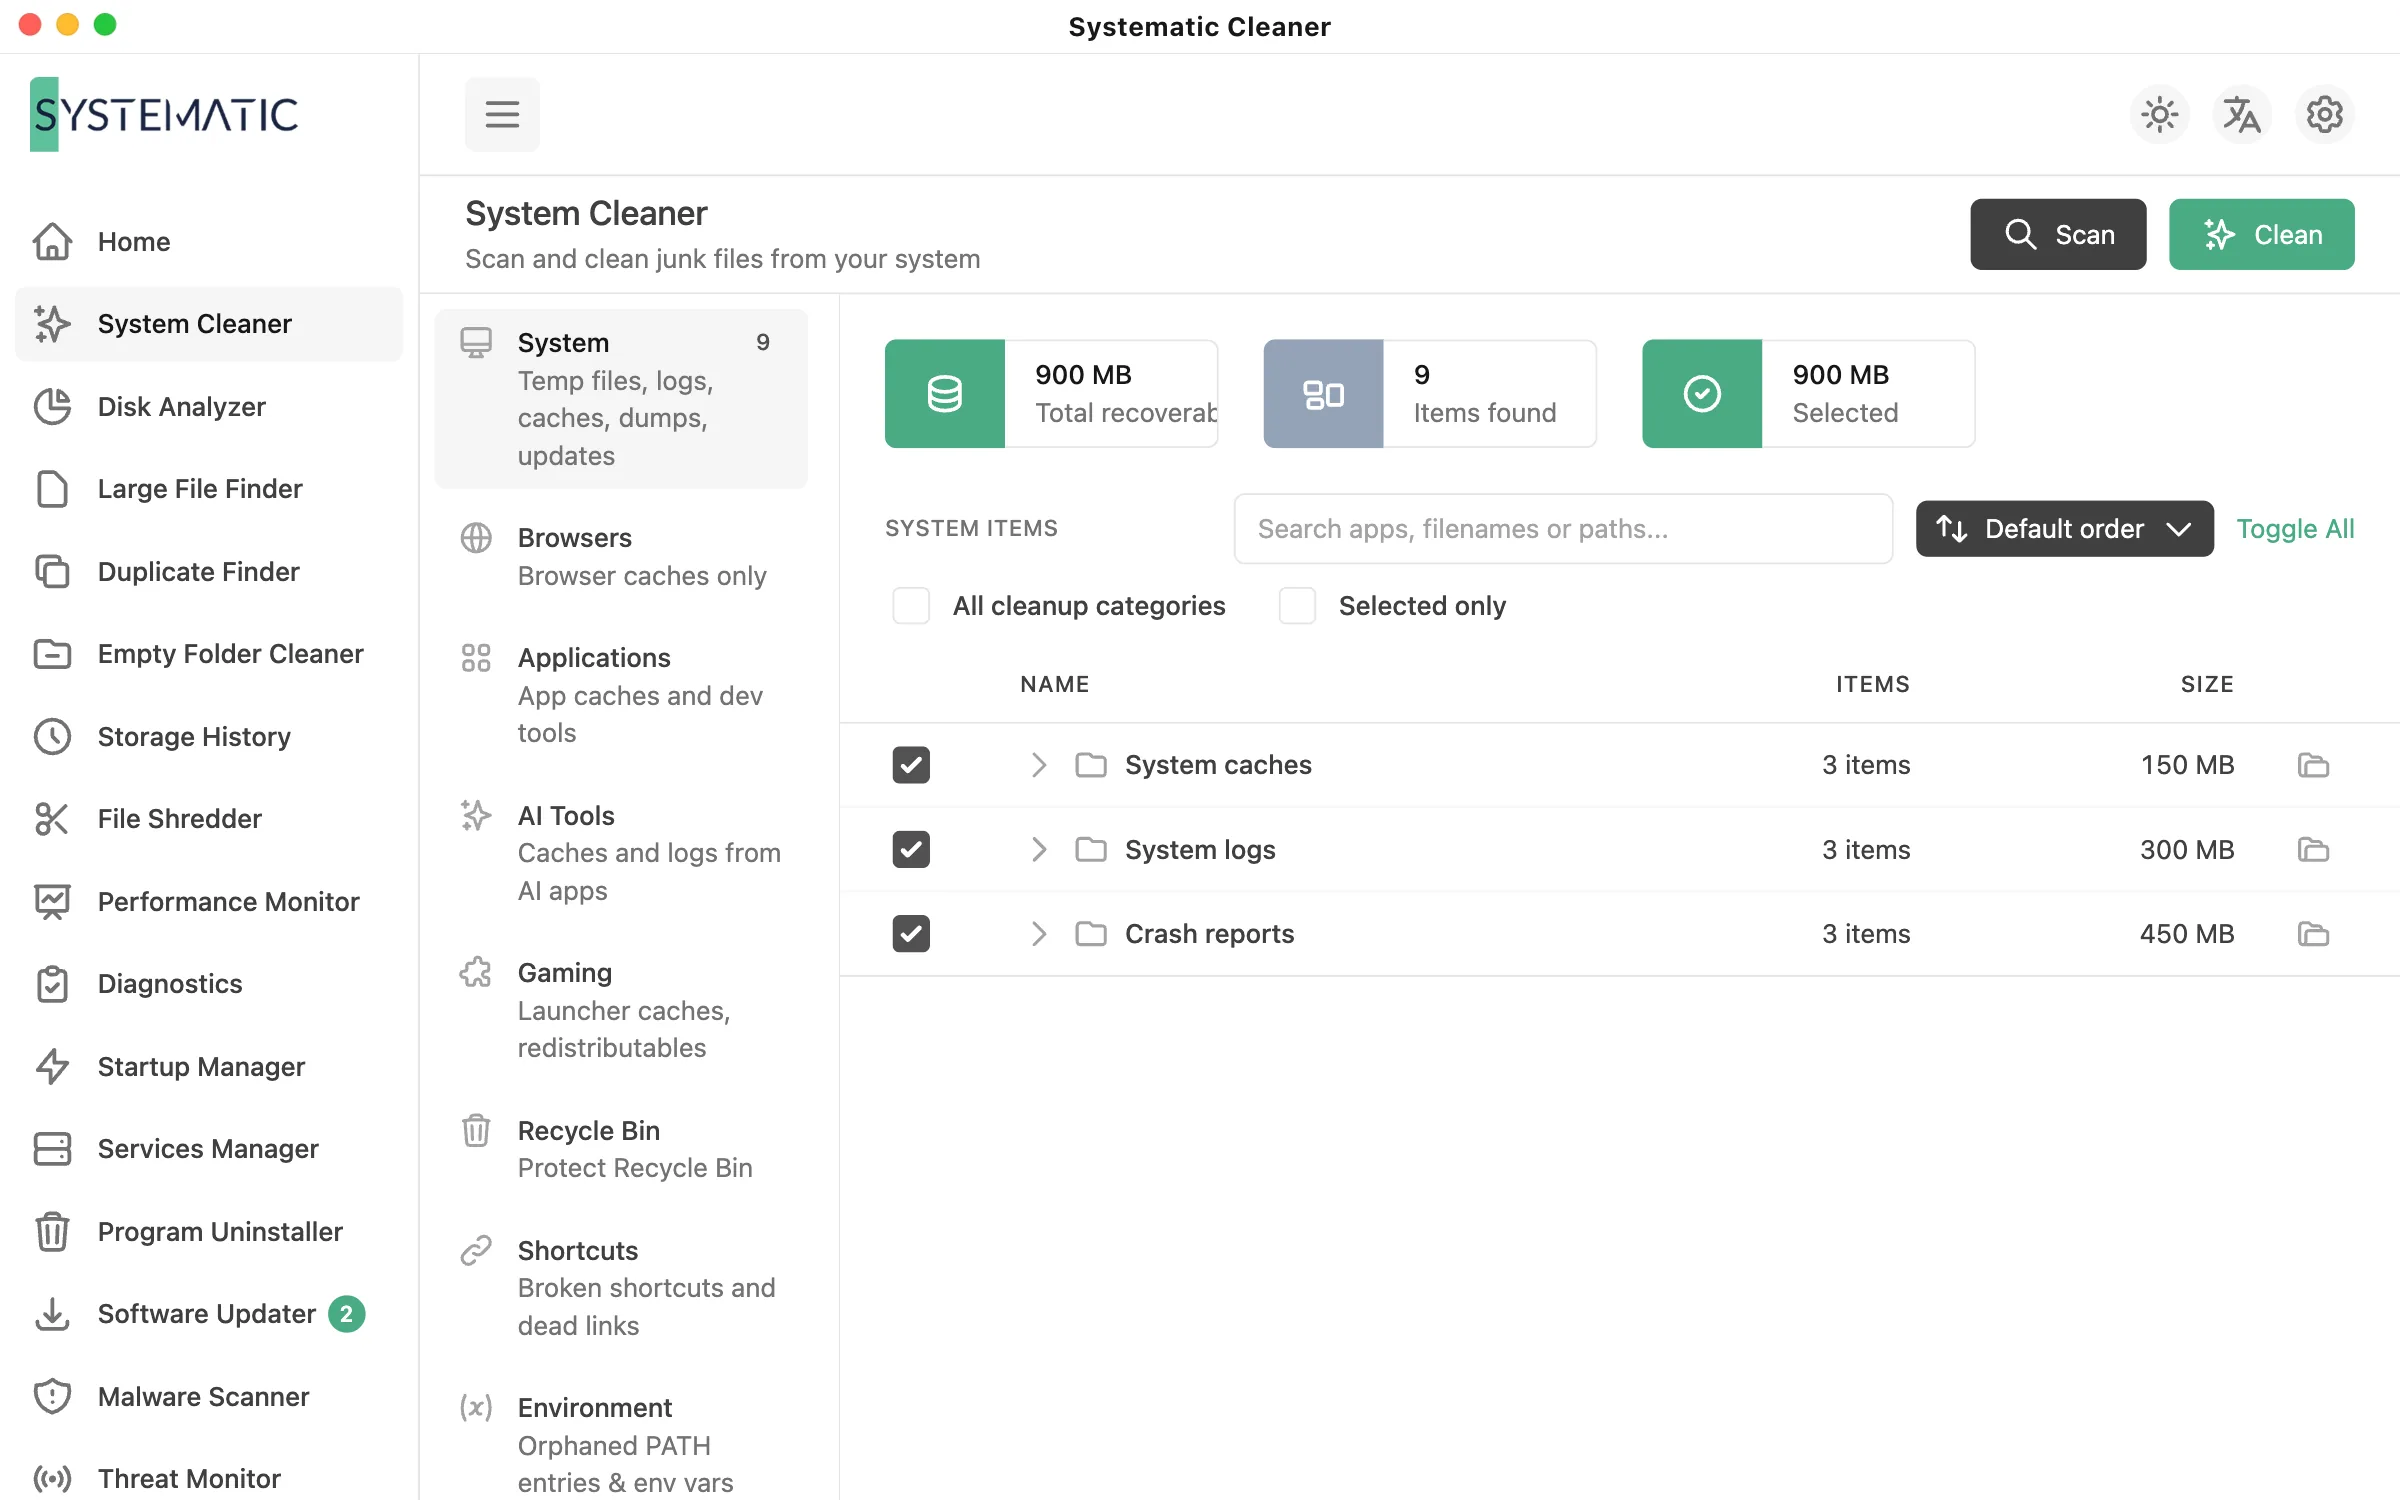Uncheck the System logs checkbox

click(x=911, y=850)
